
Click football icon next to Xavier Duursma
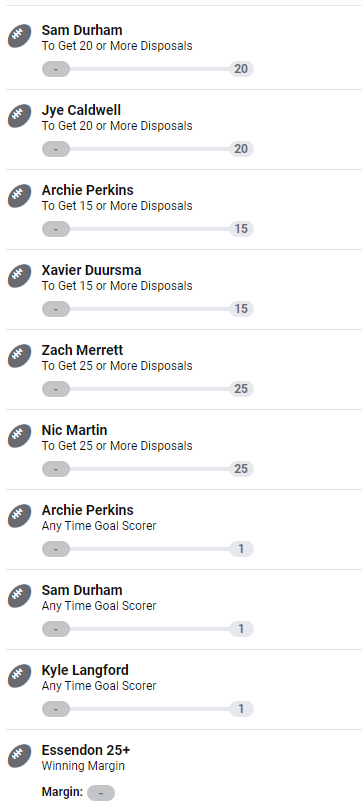pyautogui.click(x=20, y=276)
